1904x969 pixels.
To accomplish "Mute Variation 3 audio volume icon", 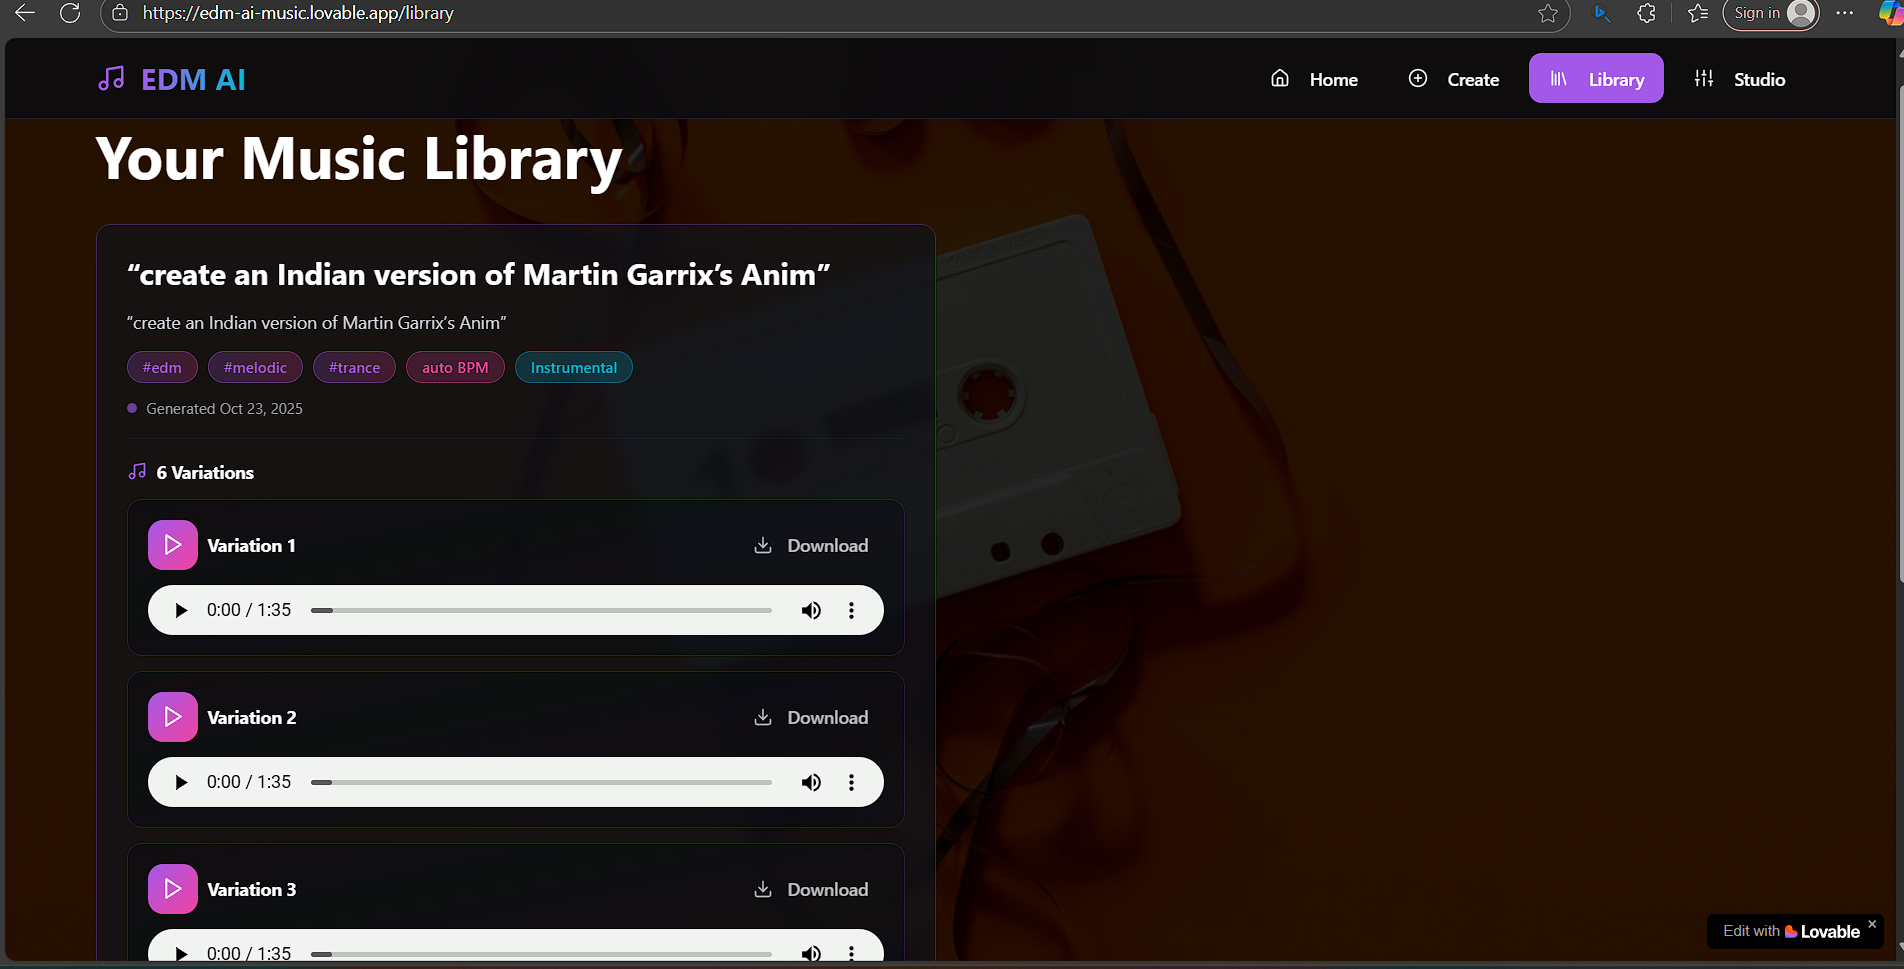I will [811, 954].
